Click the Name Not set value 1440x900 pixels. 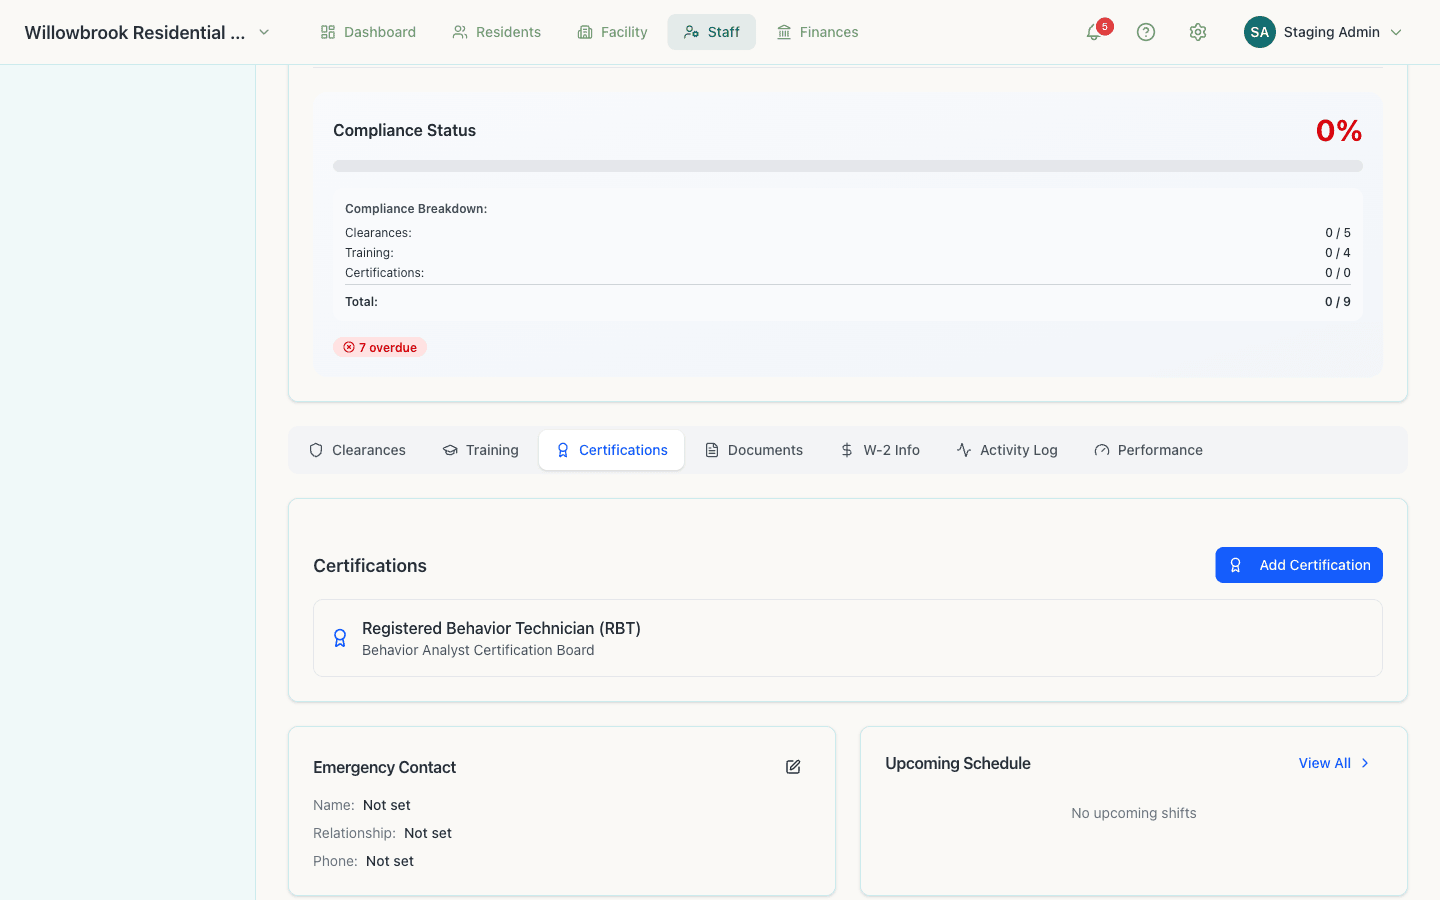[x=387, y=805]
